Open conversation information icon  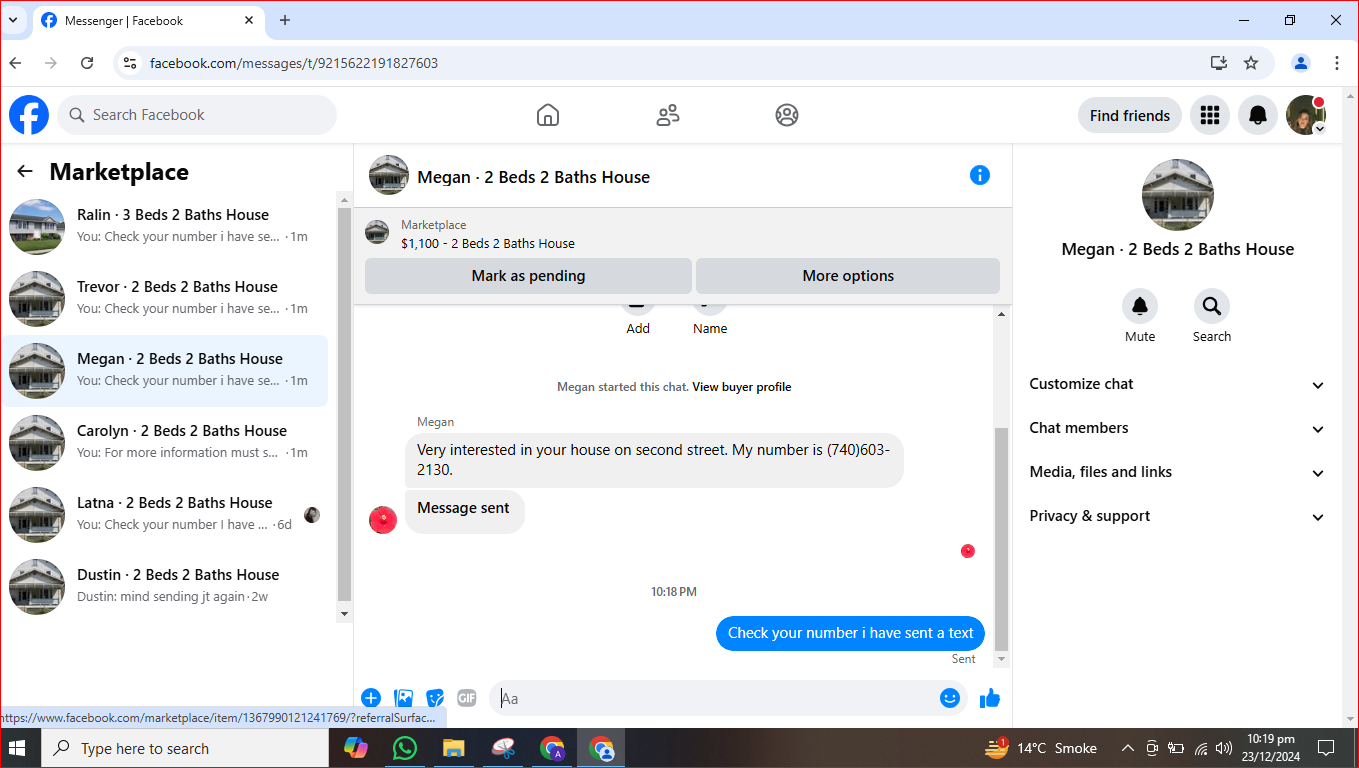click(980, 175)
